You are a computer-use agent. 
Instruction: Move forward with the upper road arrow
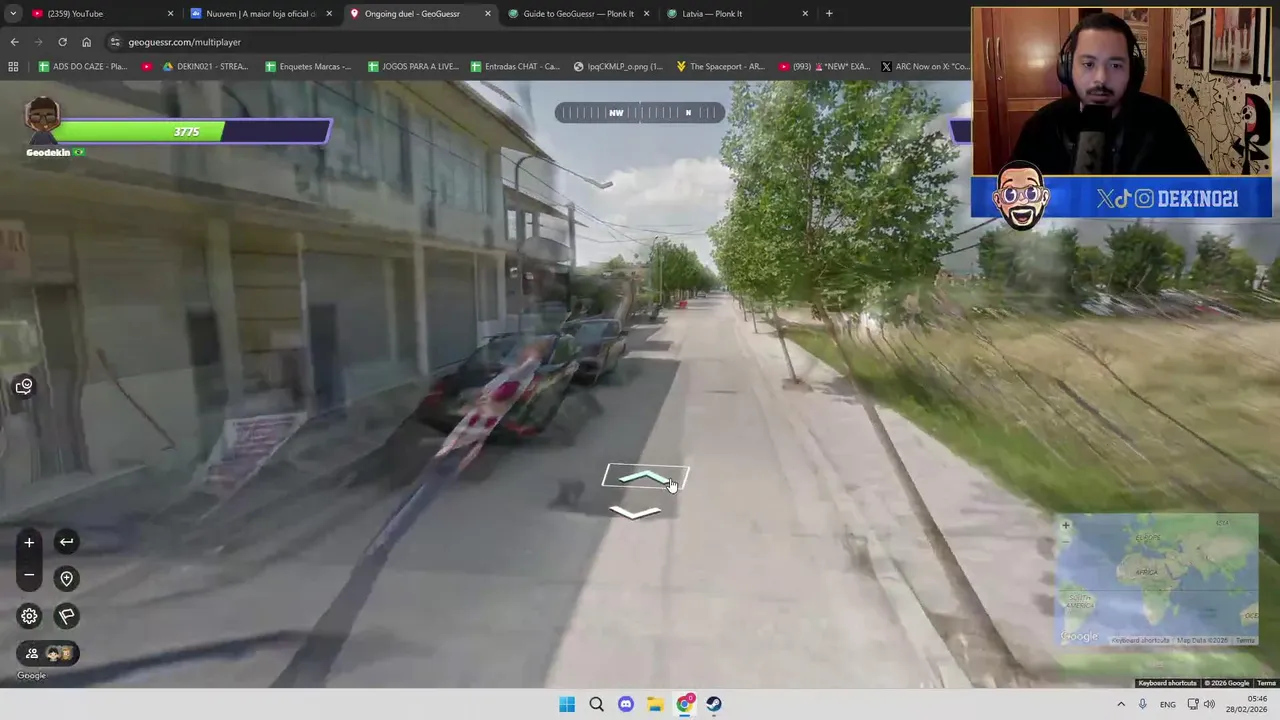point(645,478)
